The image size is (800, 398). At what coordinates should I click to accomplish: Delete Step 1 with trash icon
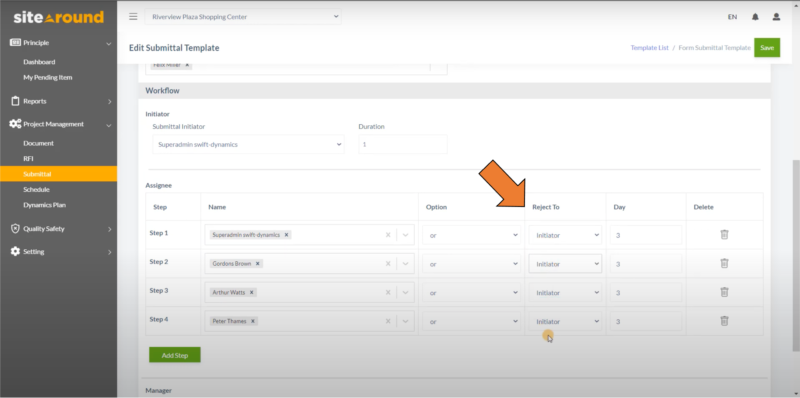pyautogui.click(x=724, y=234)
